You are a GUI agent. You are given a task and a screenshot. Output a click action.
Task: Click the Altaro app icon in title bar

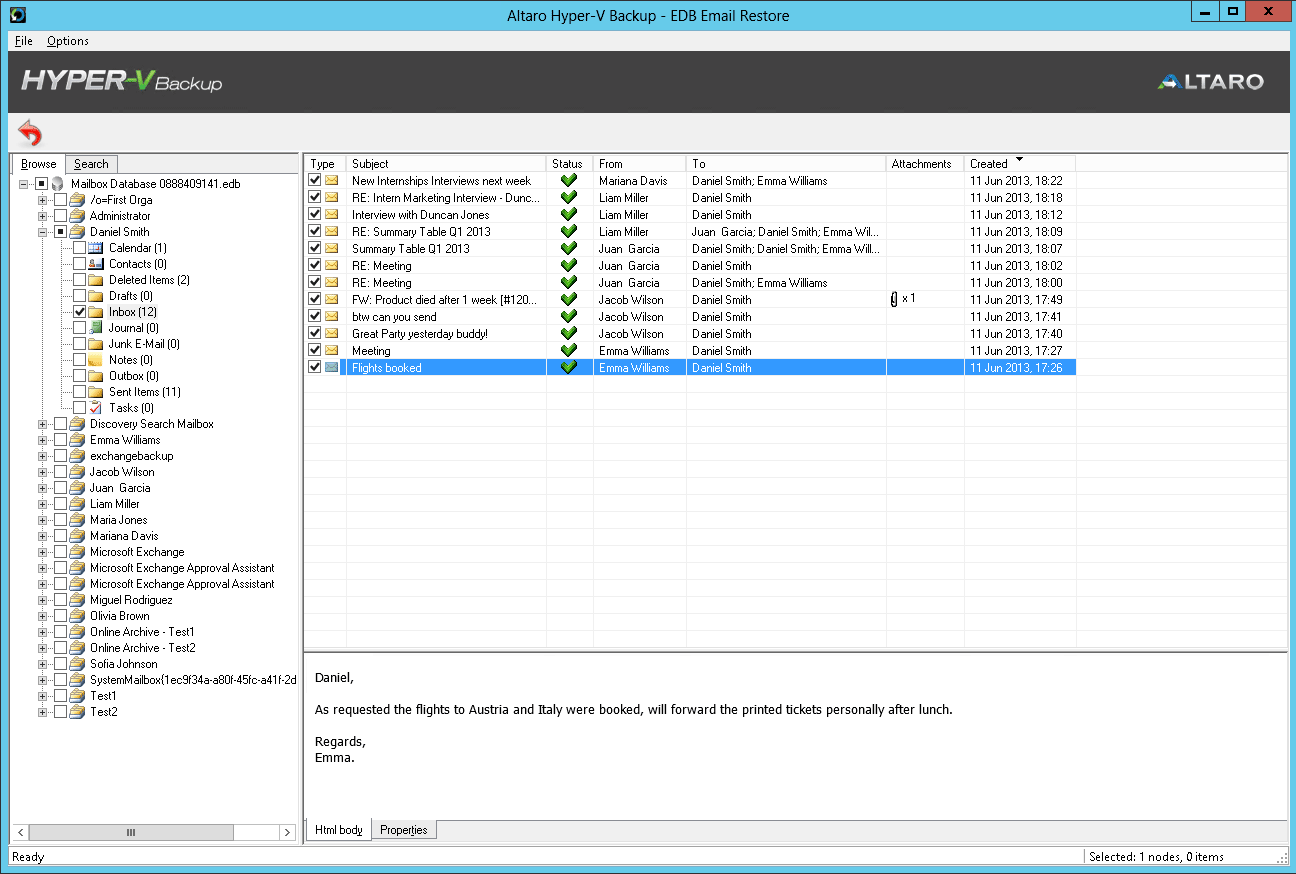17,13
